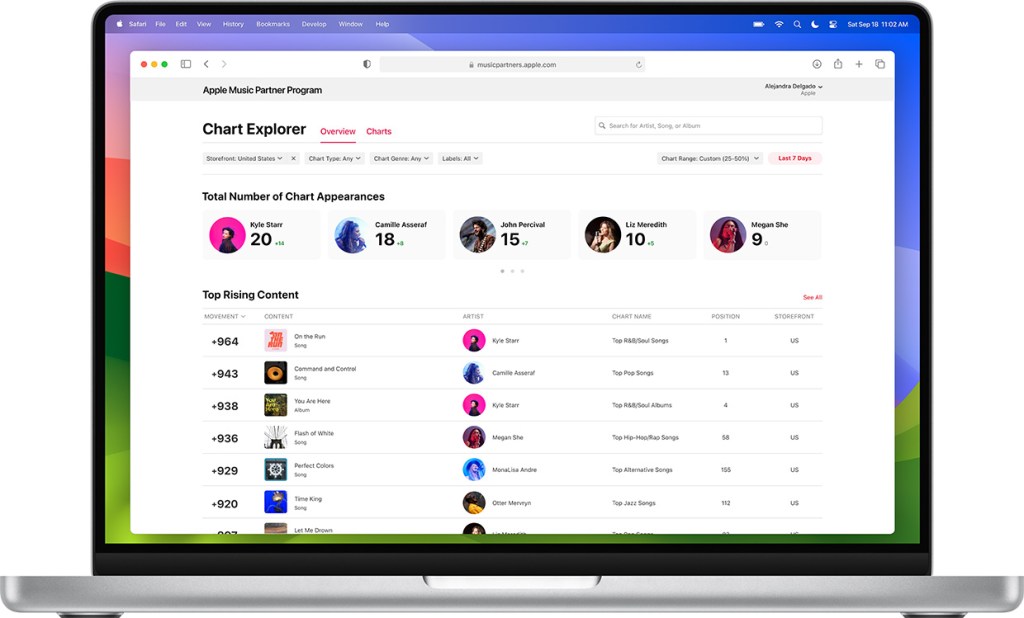The height and width of the screenshot is (618, 1024).
Task: Open the File menu
Action: [x=161, y=24]
